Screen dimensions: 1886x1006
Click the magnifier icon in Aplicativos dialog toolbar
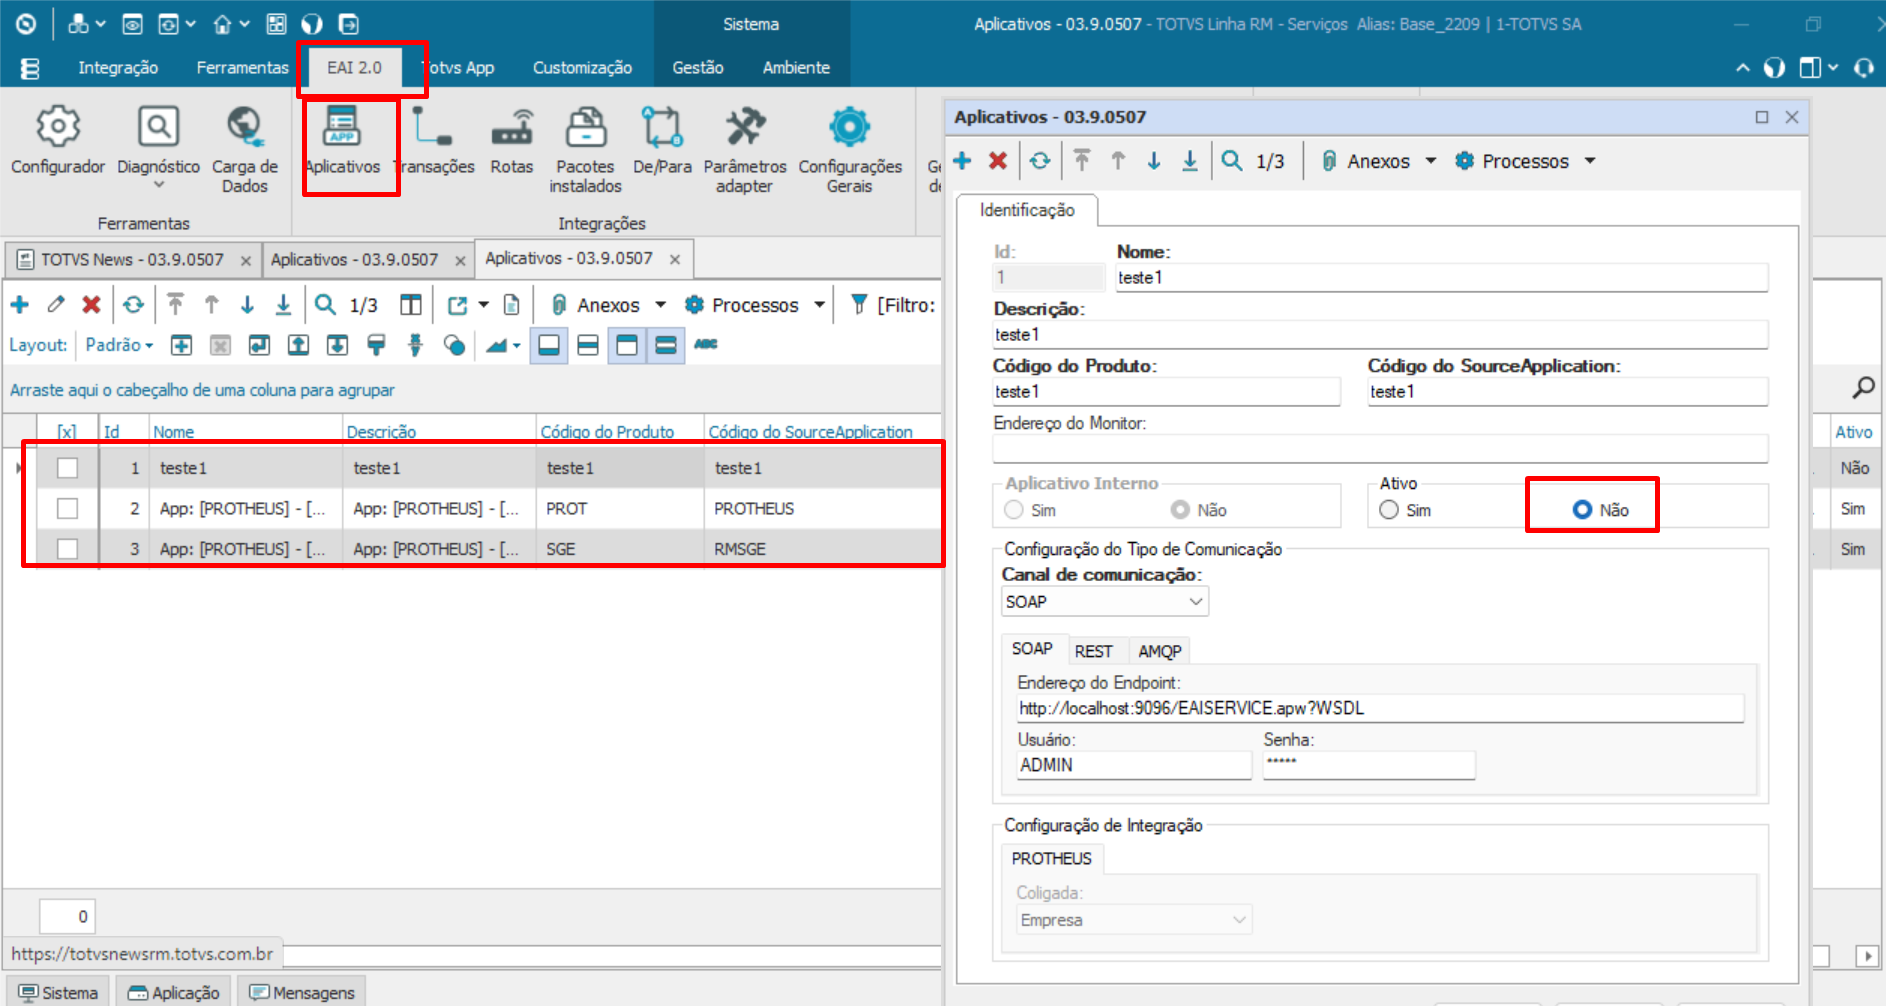pyautogui.click(x=1232, y=161)
